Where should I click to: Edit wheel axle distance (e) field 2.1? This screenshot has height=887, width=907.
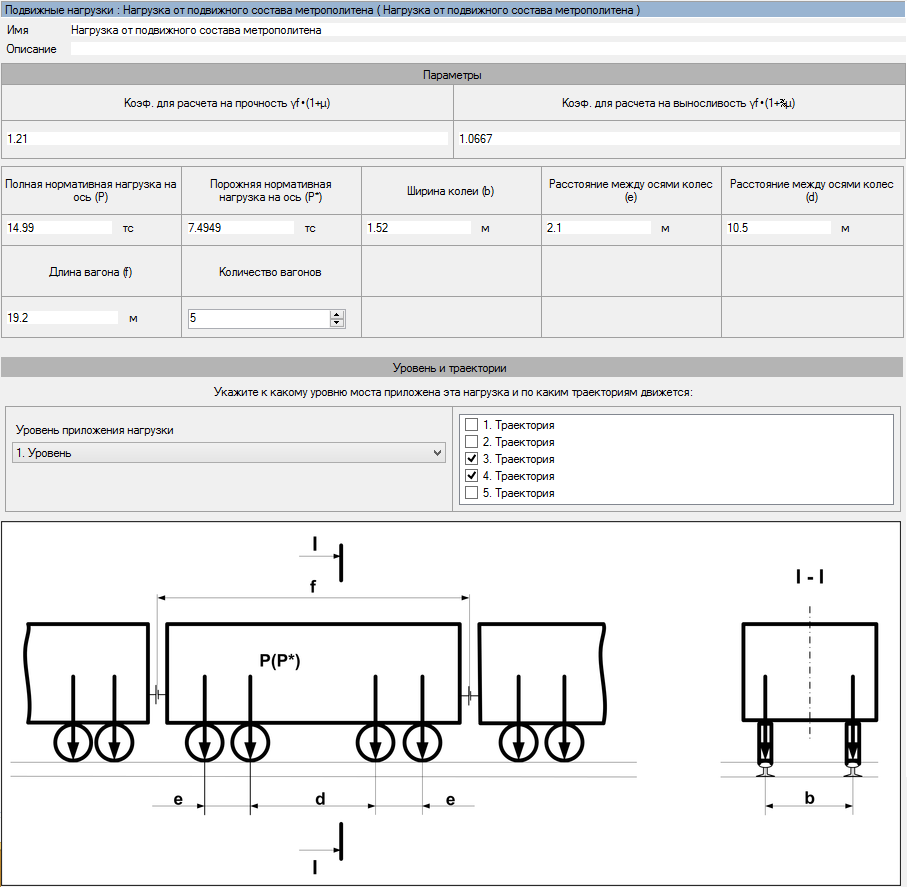click(598, 228)
